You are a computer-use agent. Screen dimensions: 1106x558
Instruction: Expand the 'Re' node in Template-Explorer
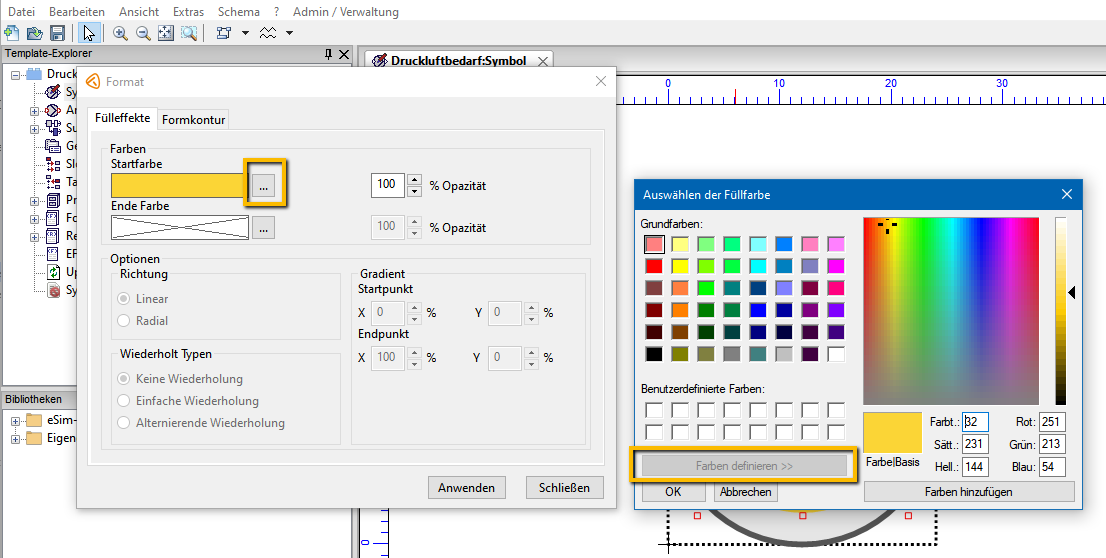pos(34,237)
